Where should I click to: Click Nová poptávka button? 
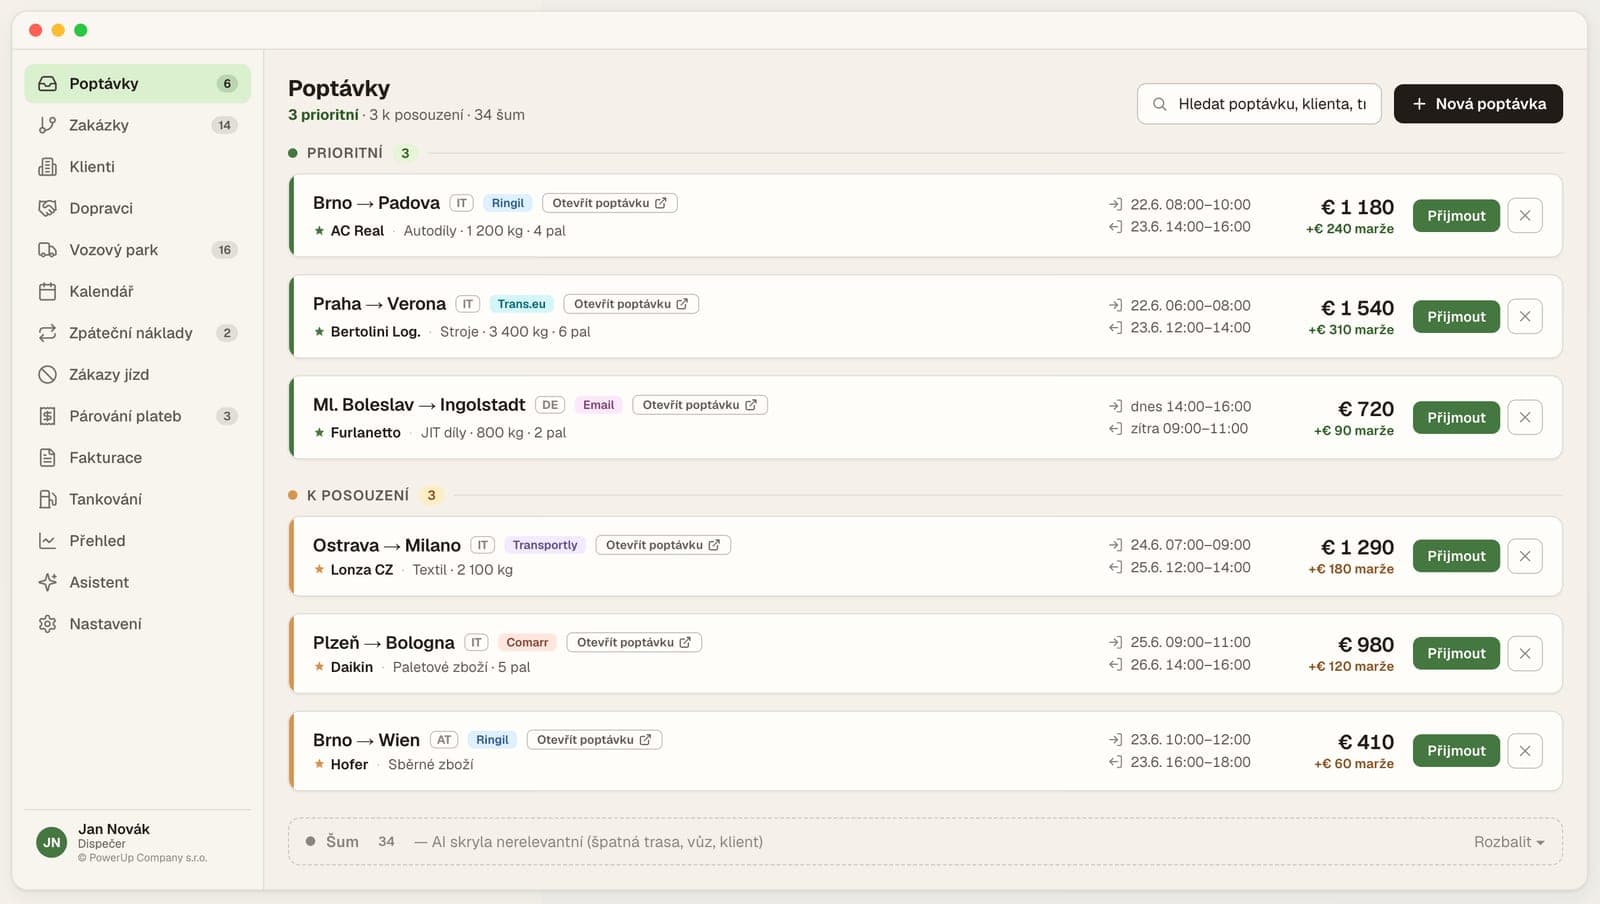1478,104
